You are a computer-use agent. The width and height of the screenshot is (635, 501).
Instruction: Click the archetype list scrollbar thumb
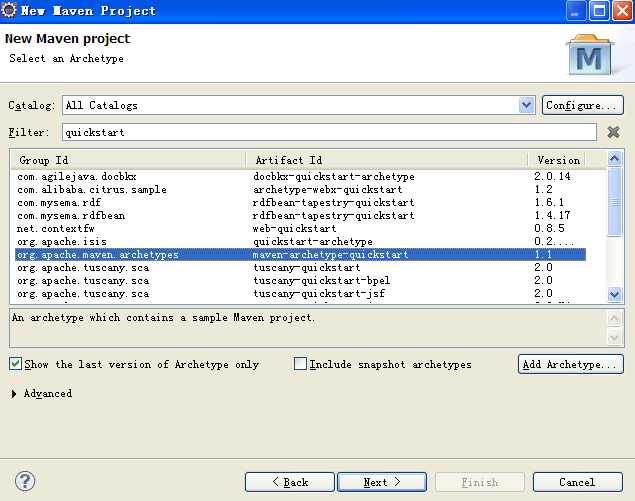tap(614, 202)
